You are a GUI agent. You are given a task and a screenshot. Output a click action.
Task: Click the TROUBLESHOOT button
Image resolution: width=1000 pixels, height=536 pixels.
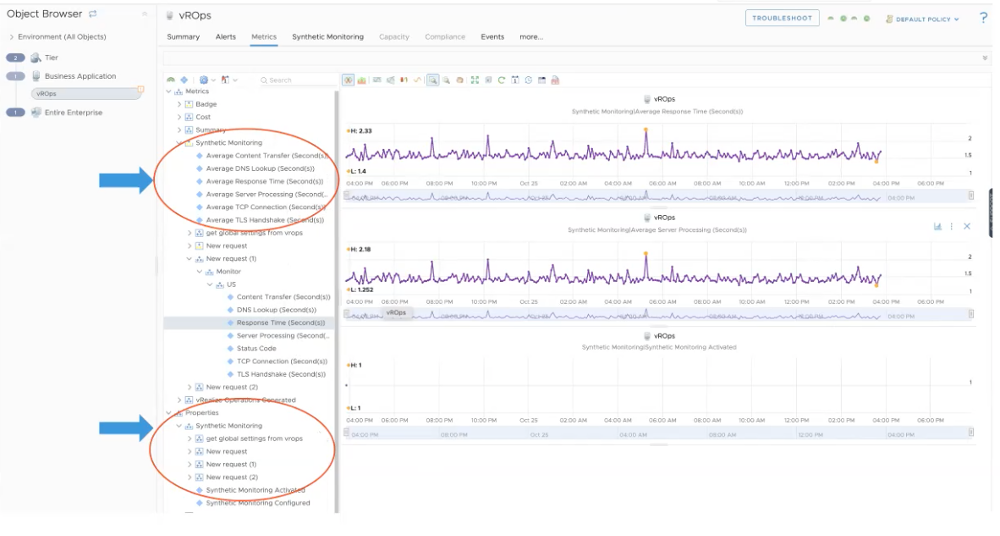(x=782, y=18)
